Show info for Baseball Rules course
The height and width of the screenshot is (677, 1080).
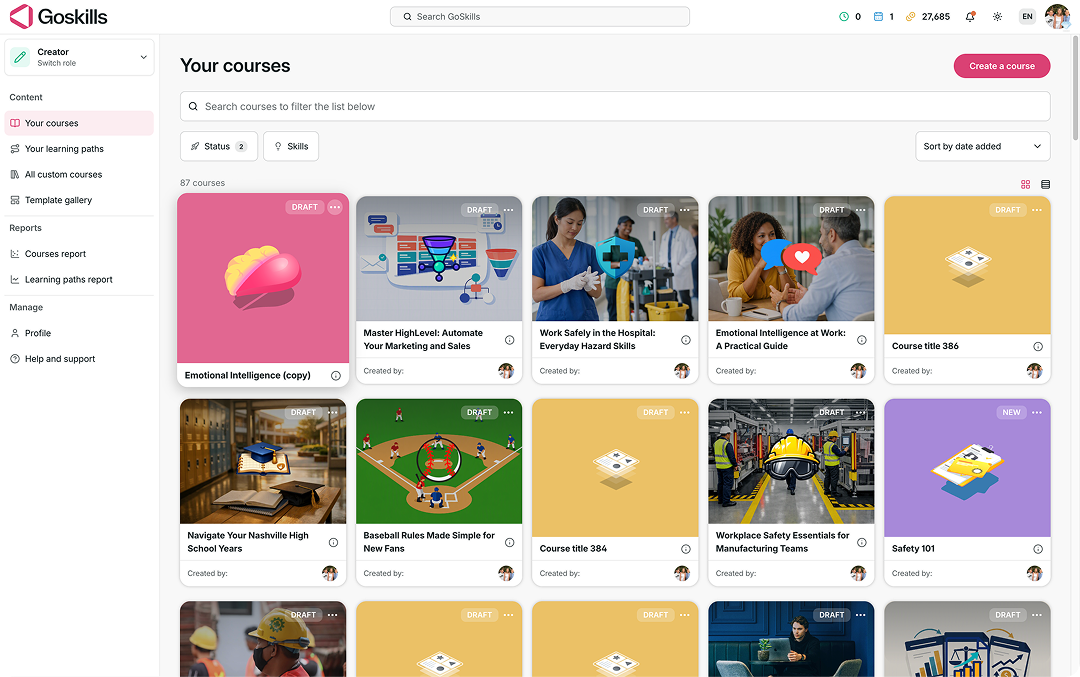[x=510, y=542]
